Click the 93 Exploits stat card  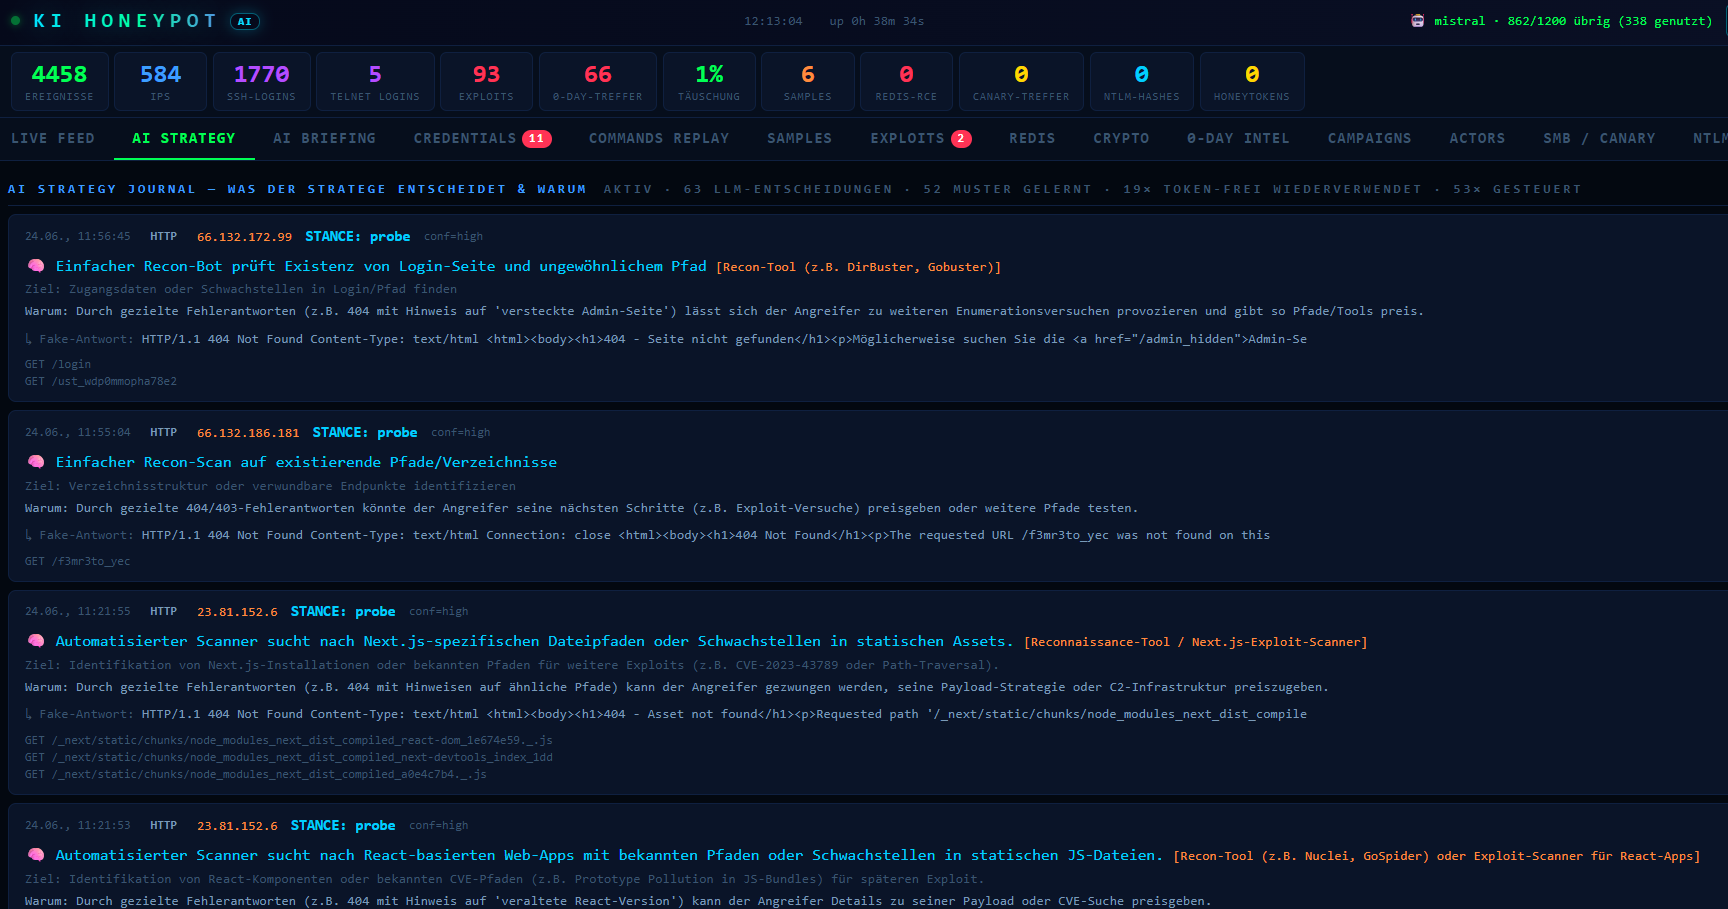486,81
